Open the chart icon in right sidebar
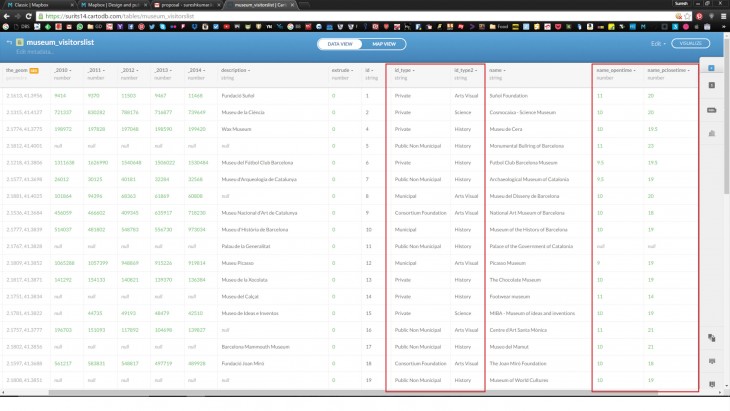 [x=711, y=132]
